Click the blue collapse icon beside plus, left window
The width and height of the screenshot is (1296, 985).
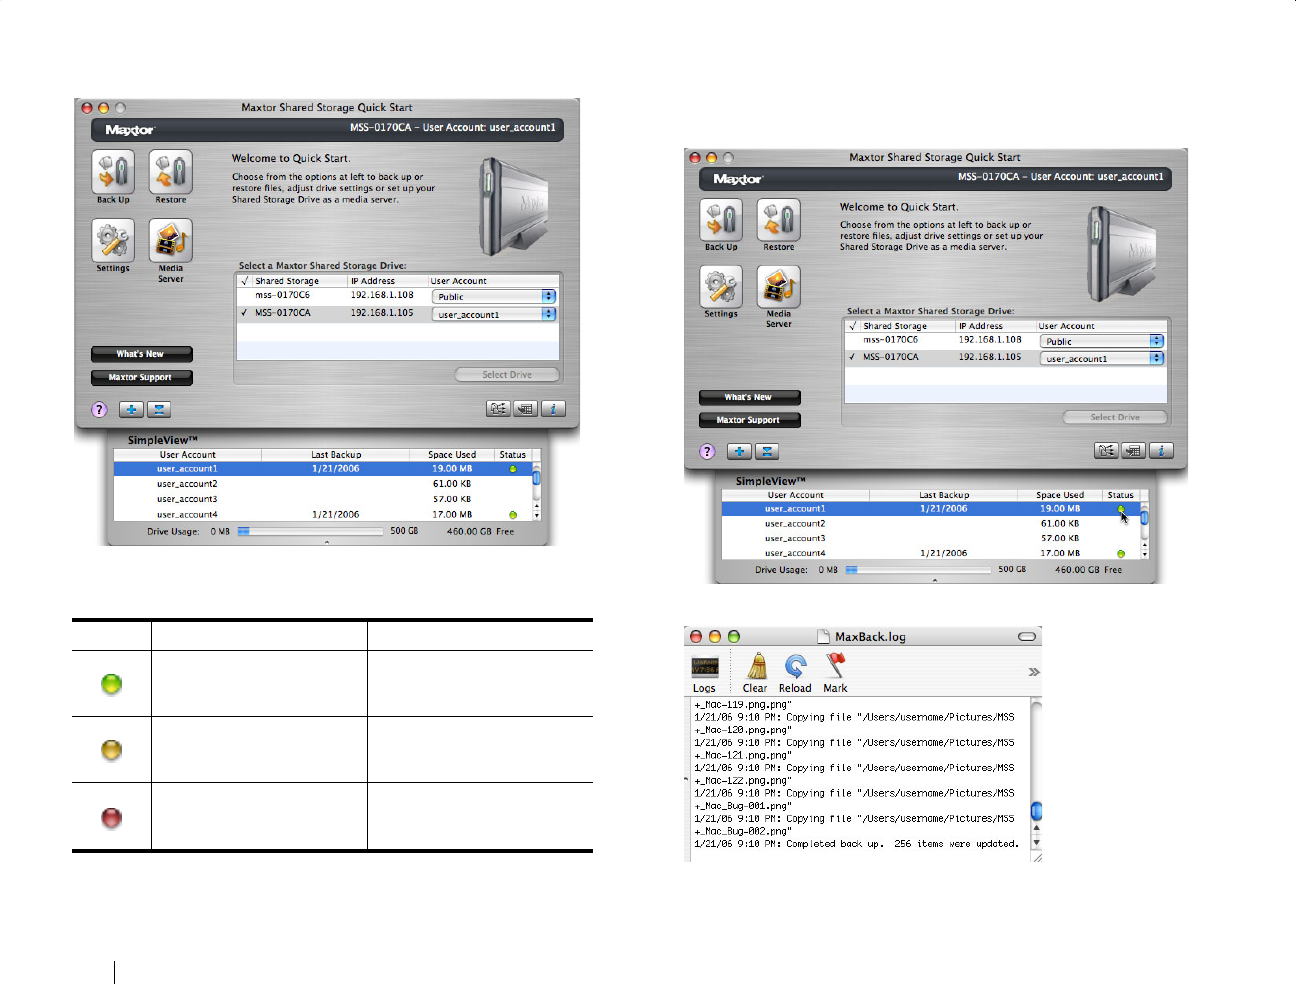click(159, 409)
